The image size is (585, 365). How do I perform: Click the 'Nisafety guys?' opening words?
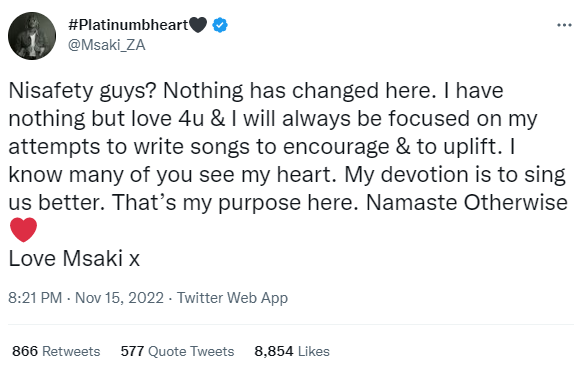[82, 91]
